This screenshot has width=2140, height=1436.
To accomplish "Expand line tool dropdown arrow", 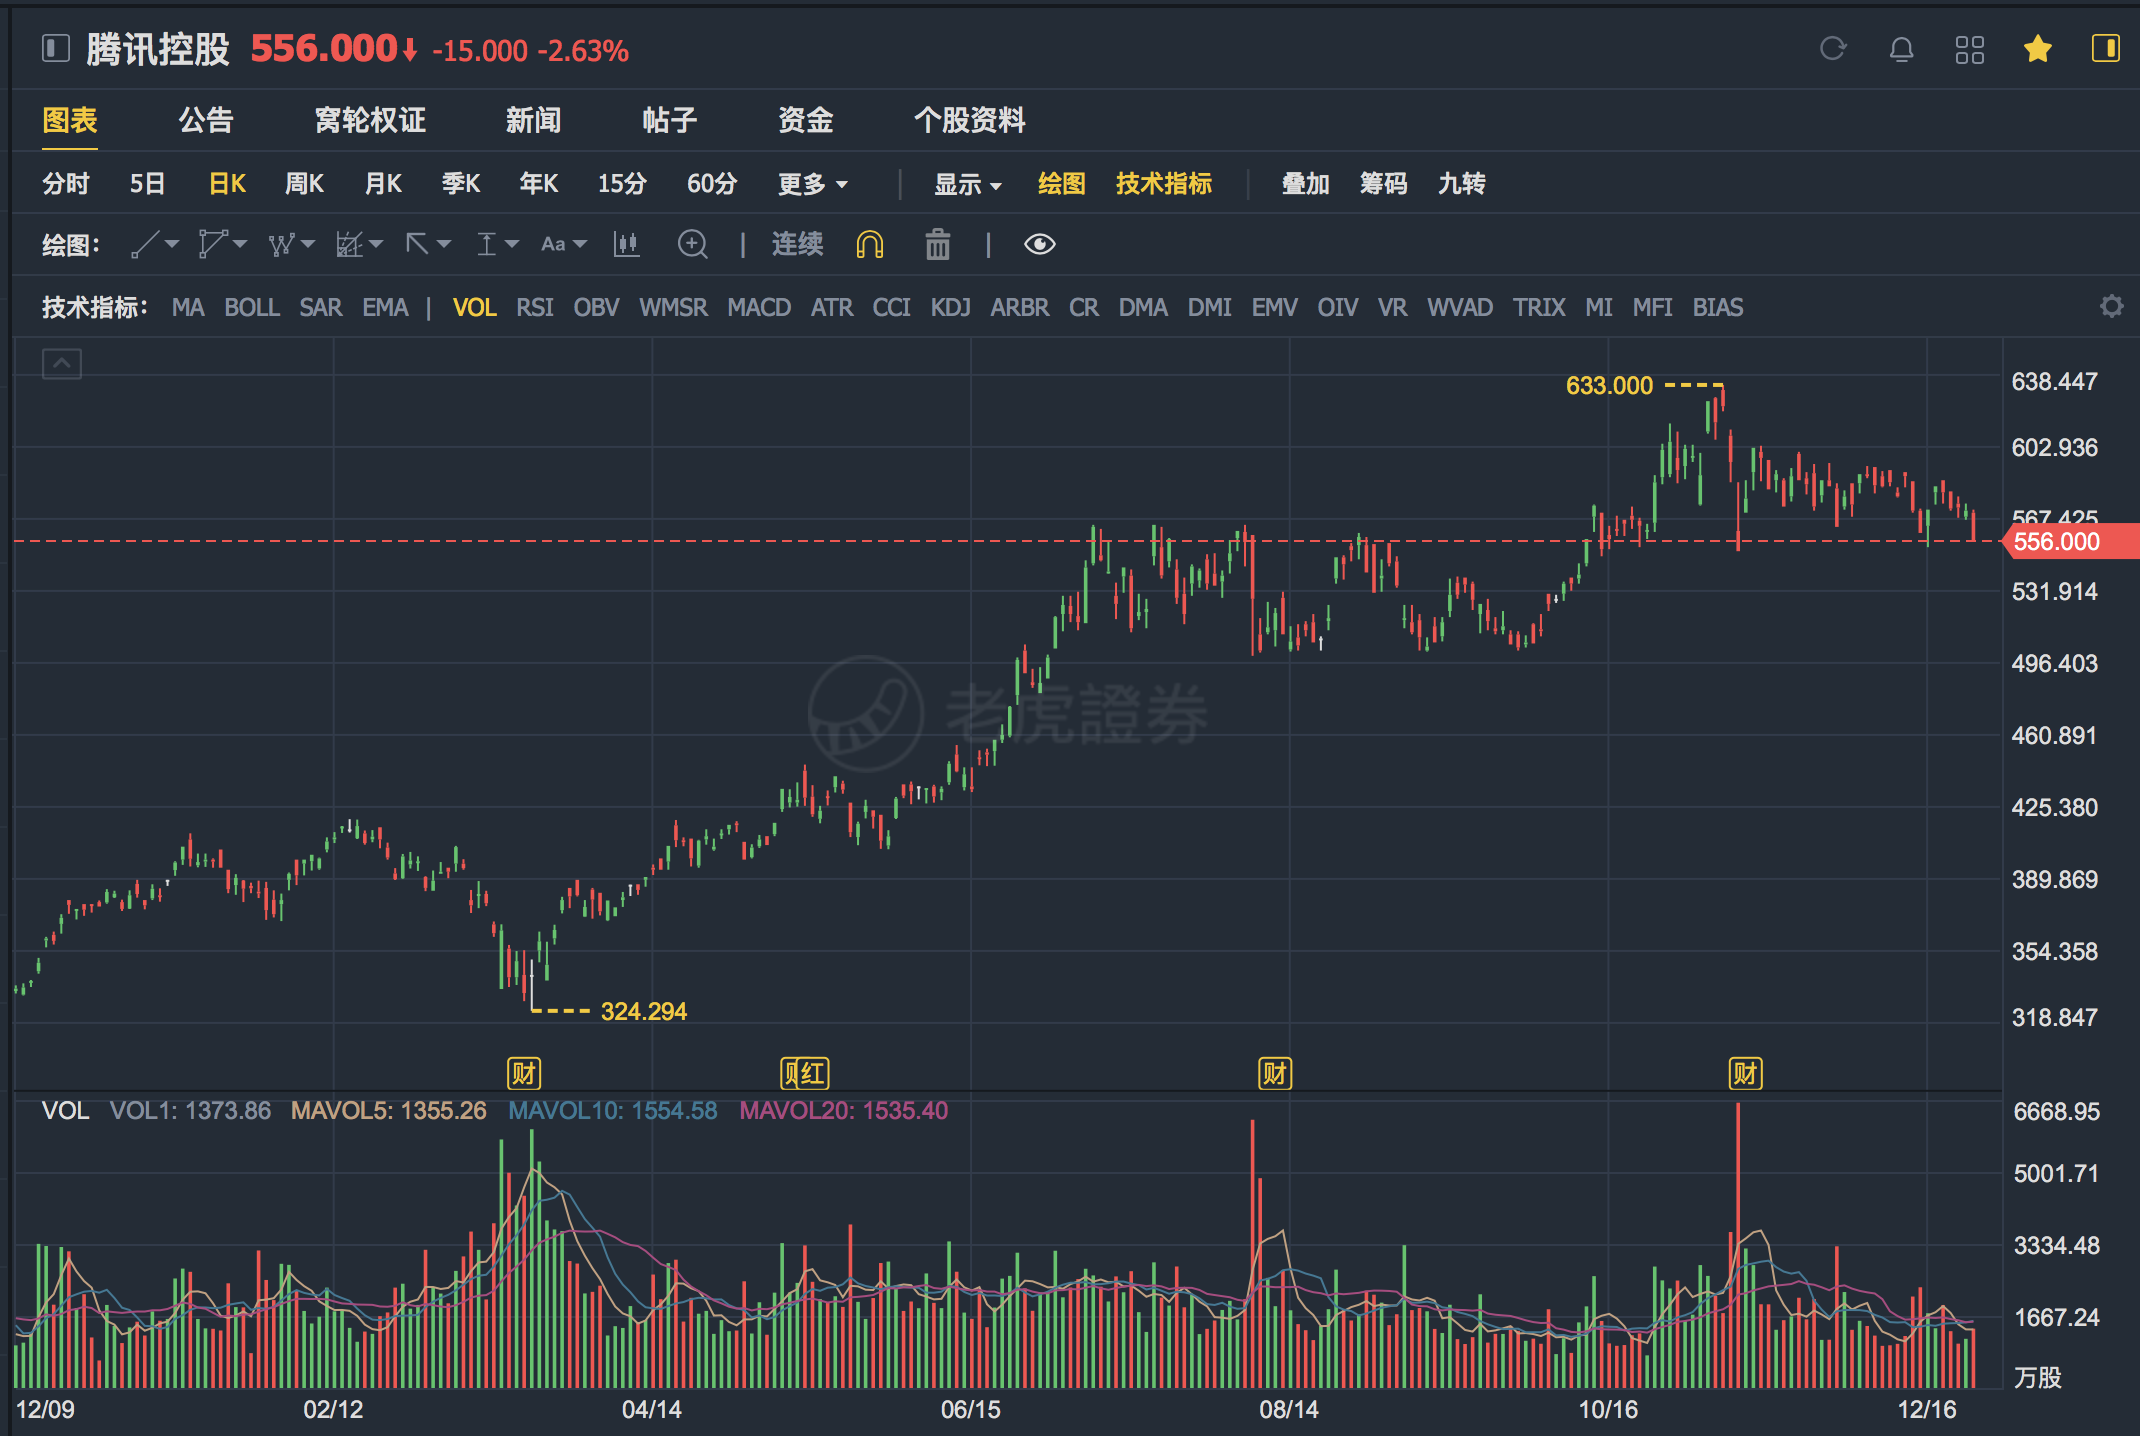I will click(172, 244).
